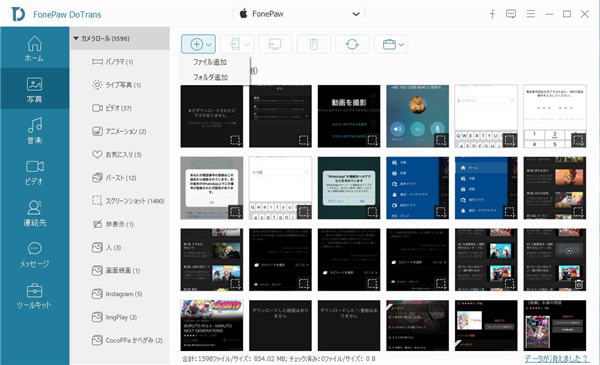Select the ビデオ (37) album

[x=120, y=108]
